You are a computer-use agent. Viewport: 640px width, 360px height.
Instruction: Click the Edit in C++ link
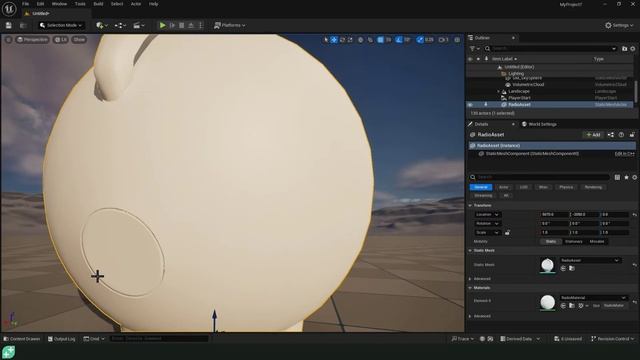click(624, 153)
